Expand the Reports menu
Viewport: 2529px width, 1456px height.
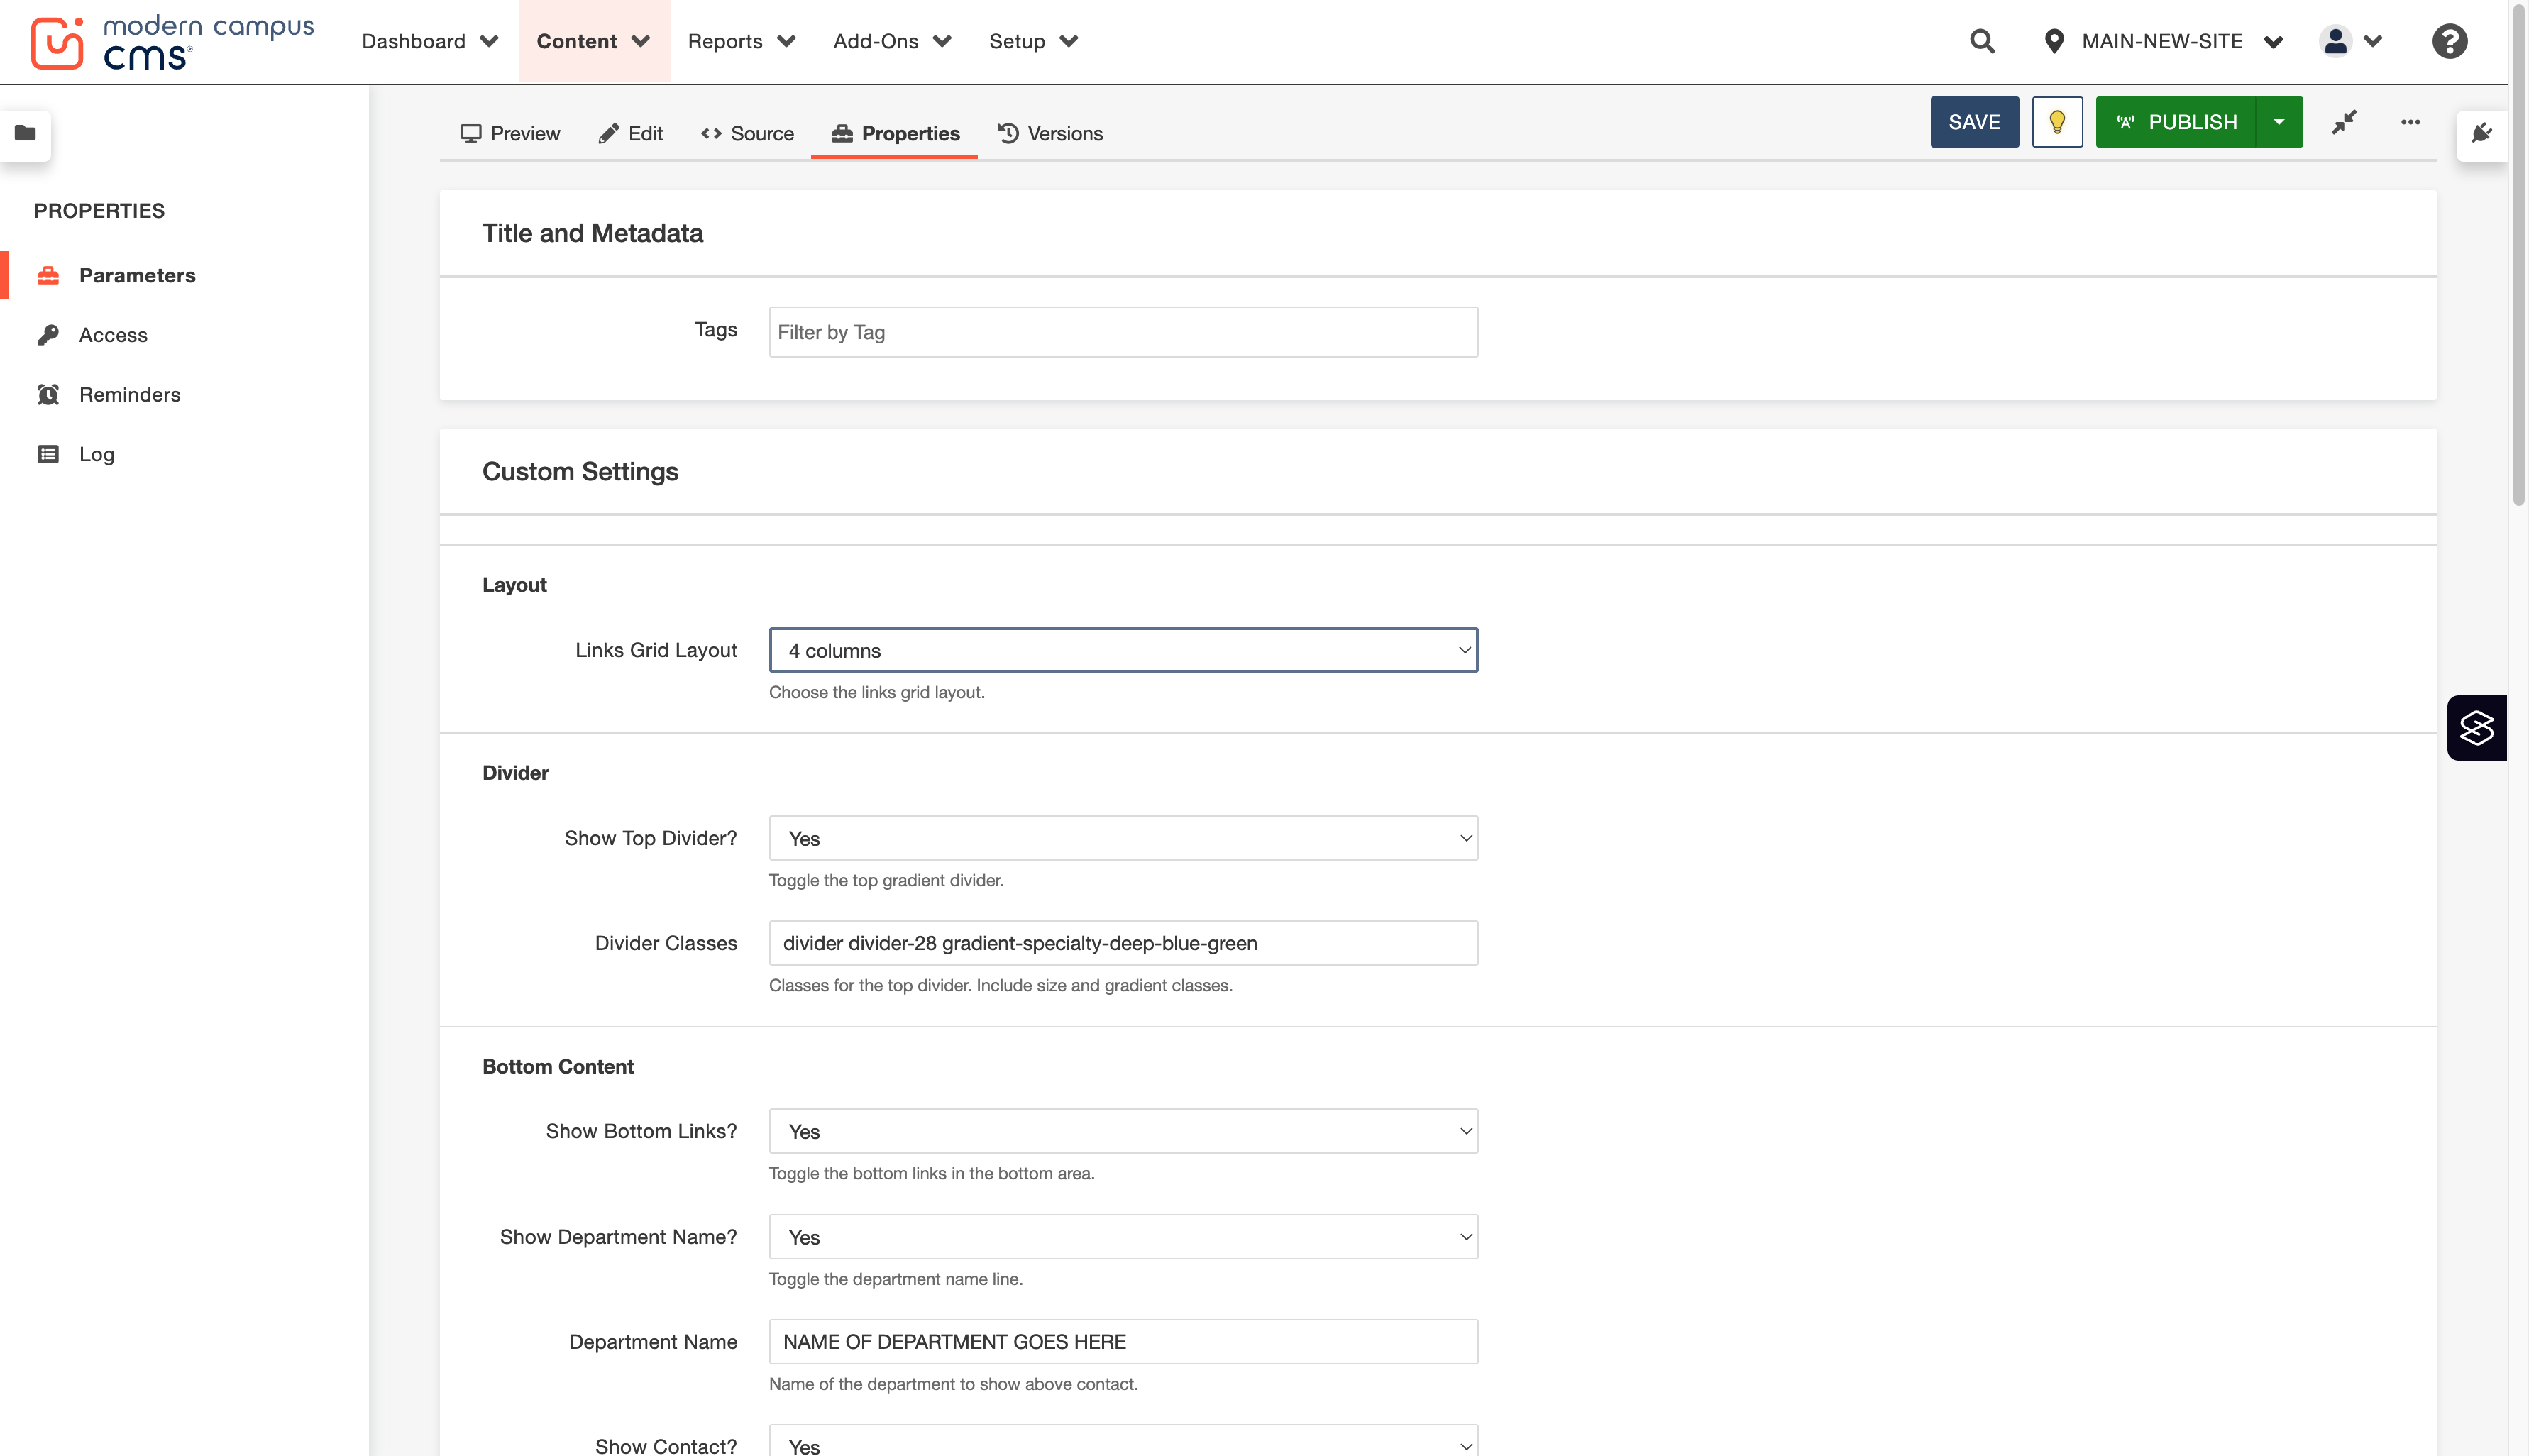[741, 41]
